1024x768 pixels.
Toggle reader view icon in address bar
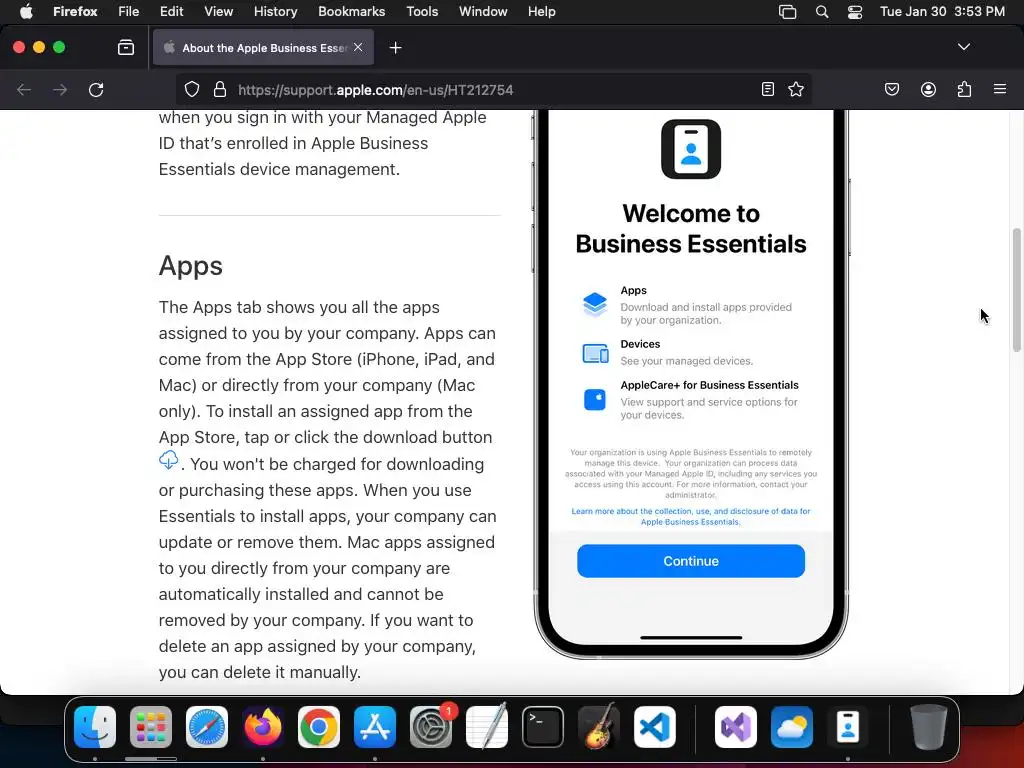point(768,89)
